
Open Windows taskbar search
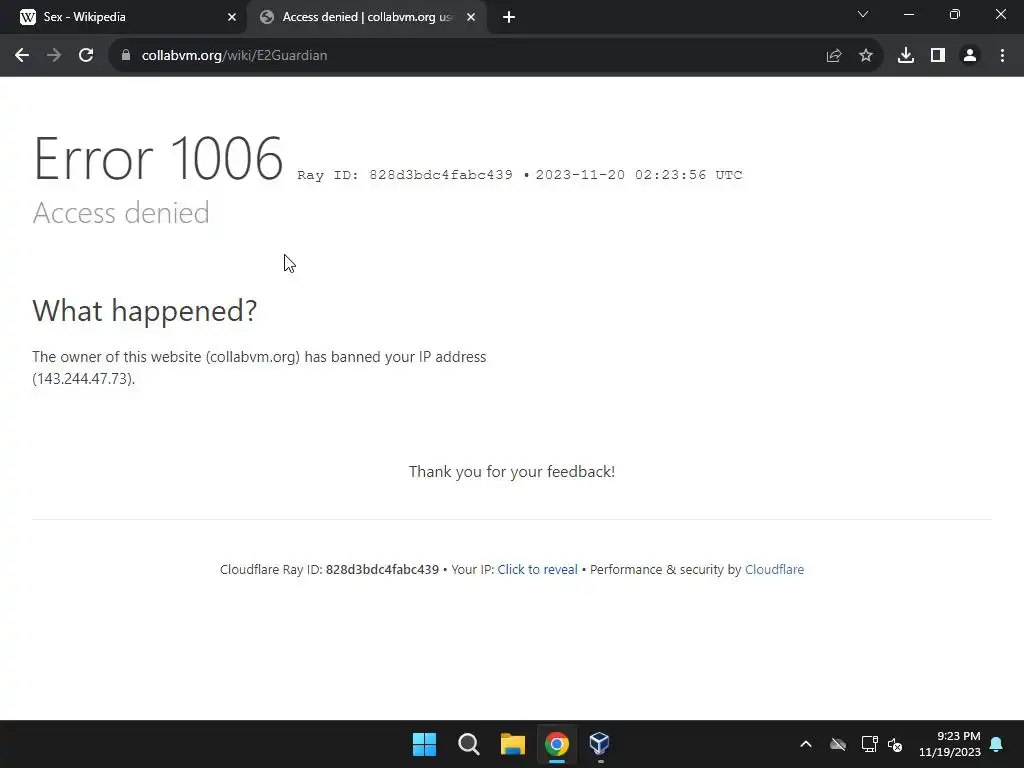[468, 744]
